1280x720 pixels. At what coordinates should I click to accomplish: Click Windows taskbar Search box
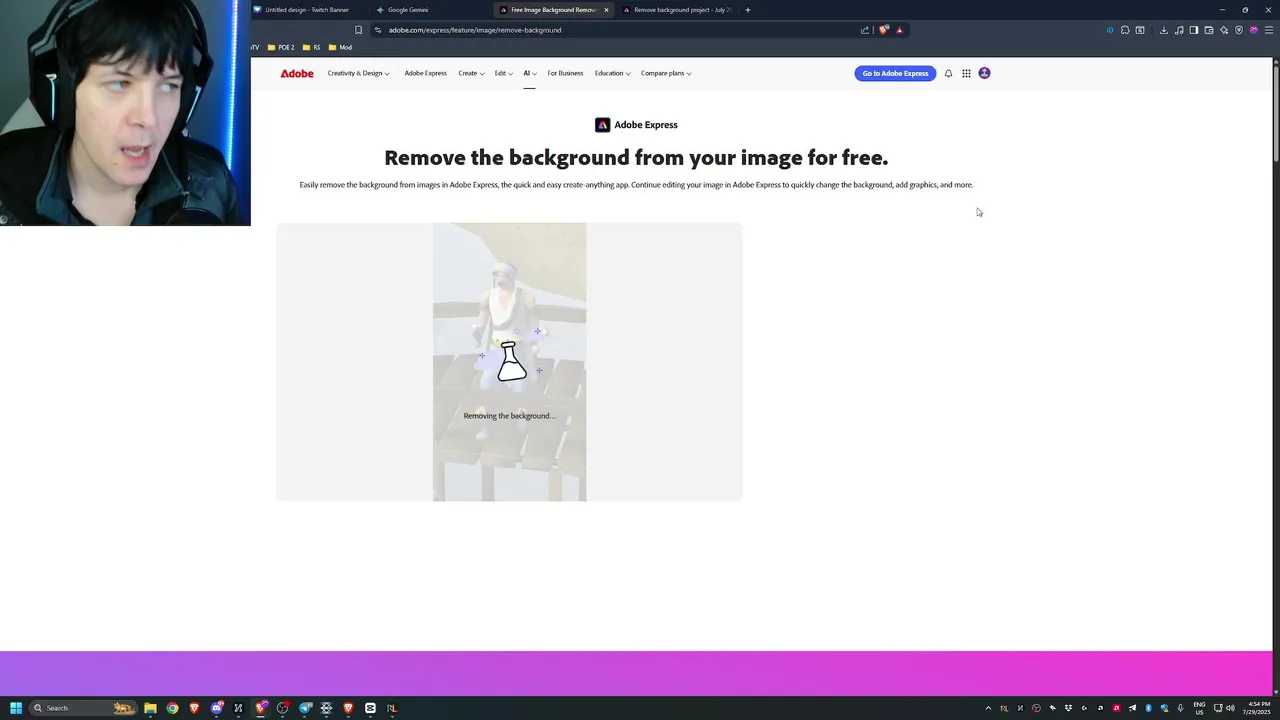pos(83,708)
